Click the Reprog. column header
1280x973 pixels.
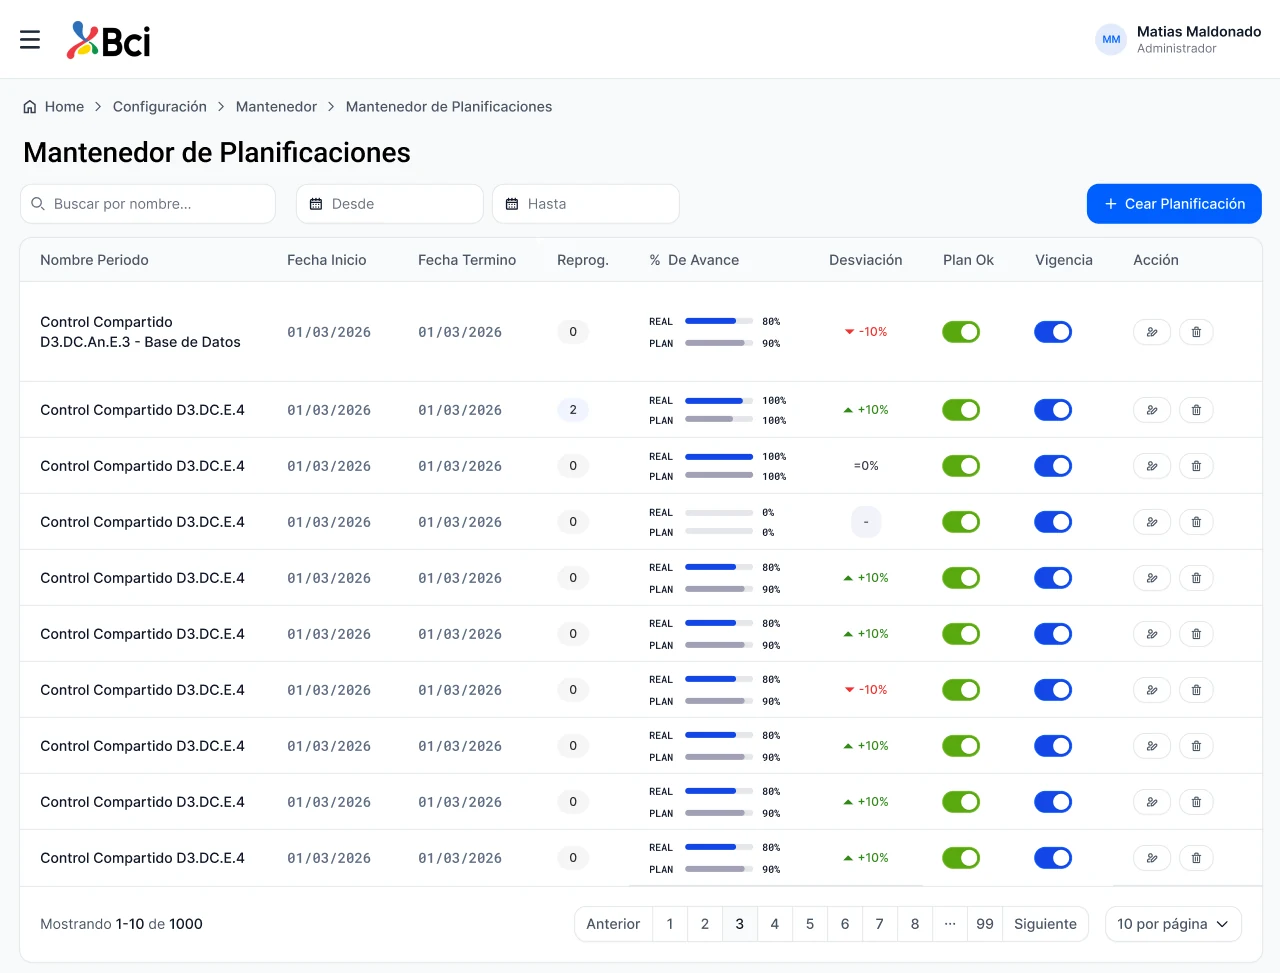(583, 260)
